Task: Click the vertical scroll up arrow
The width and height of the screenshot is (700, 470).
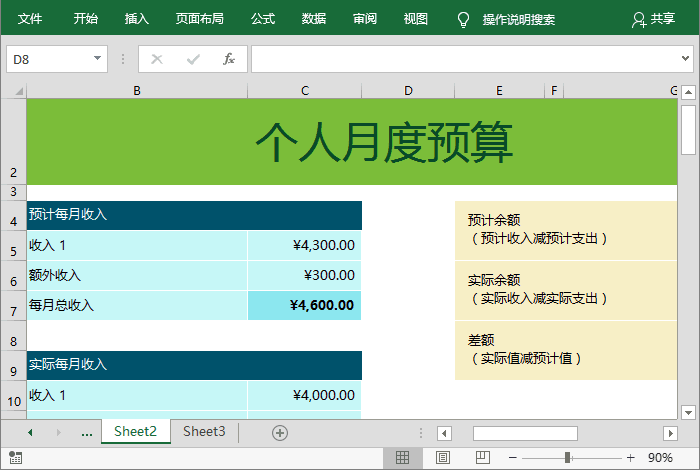Action: (688, 92)
